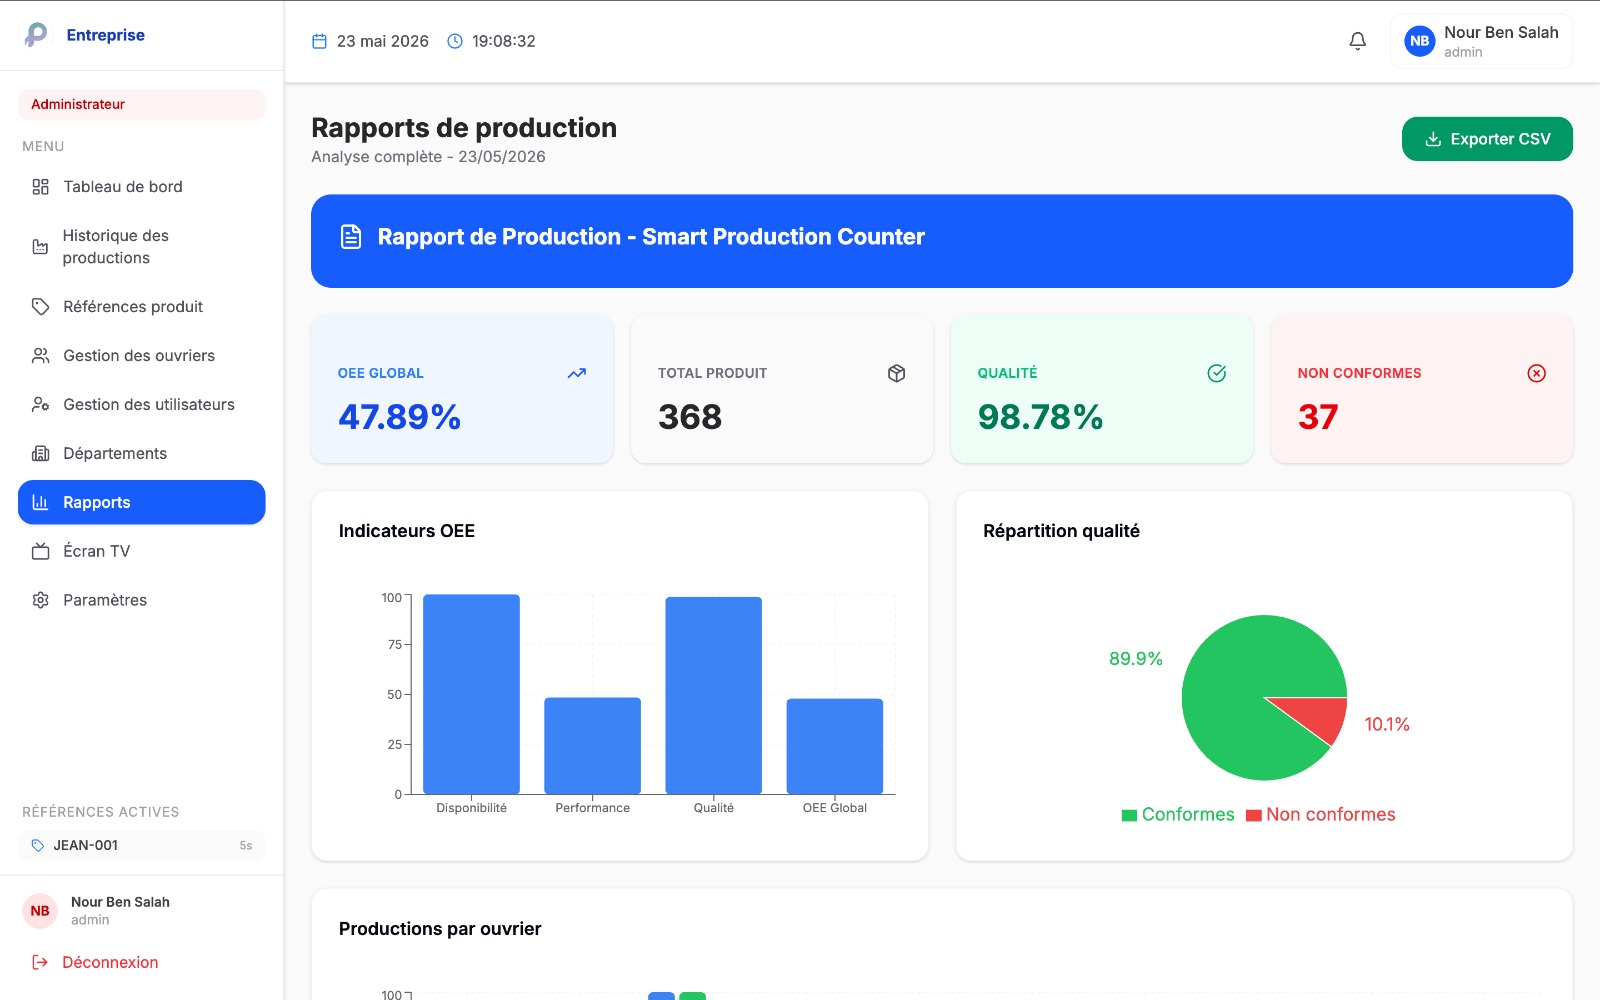This screenshot has height=1000, width=1600.
Task: Click the NB avatar in top header
Action: (x=1419, y=41)
